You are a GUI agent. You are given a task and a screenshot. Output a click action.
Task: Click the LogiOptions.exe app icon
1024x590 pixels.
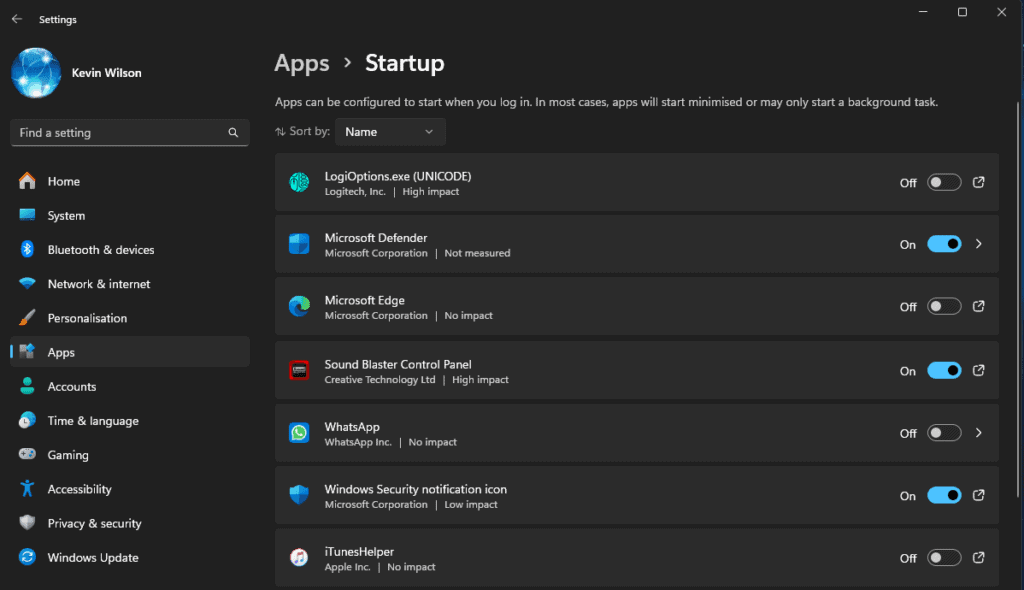pos(299,182)
